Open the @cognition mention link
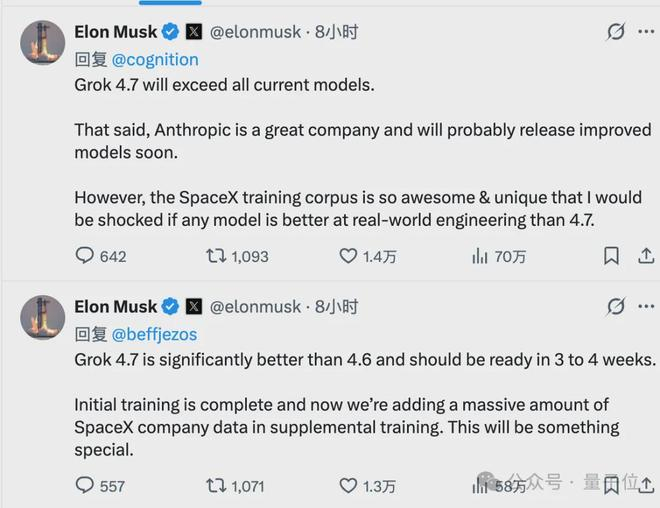This screenshot has width=660, height=508. (x=155, y=60)
